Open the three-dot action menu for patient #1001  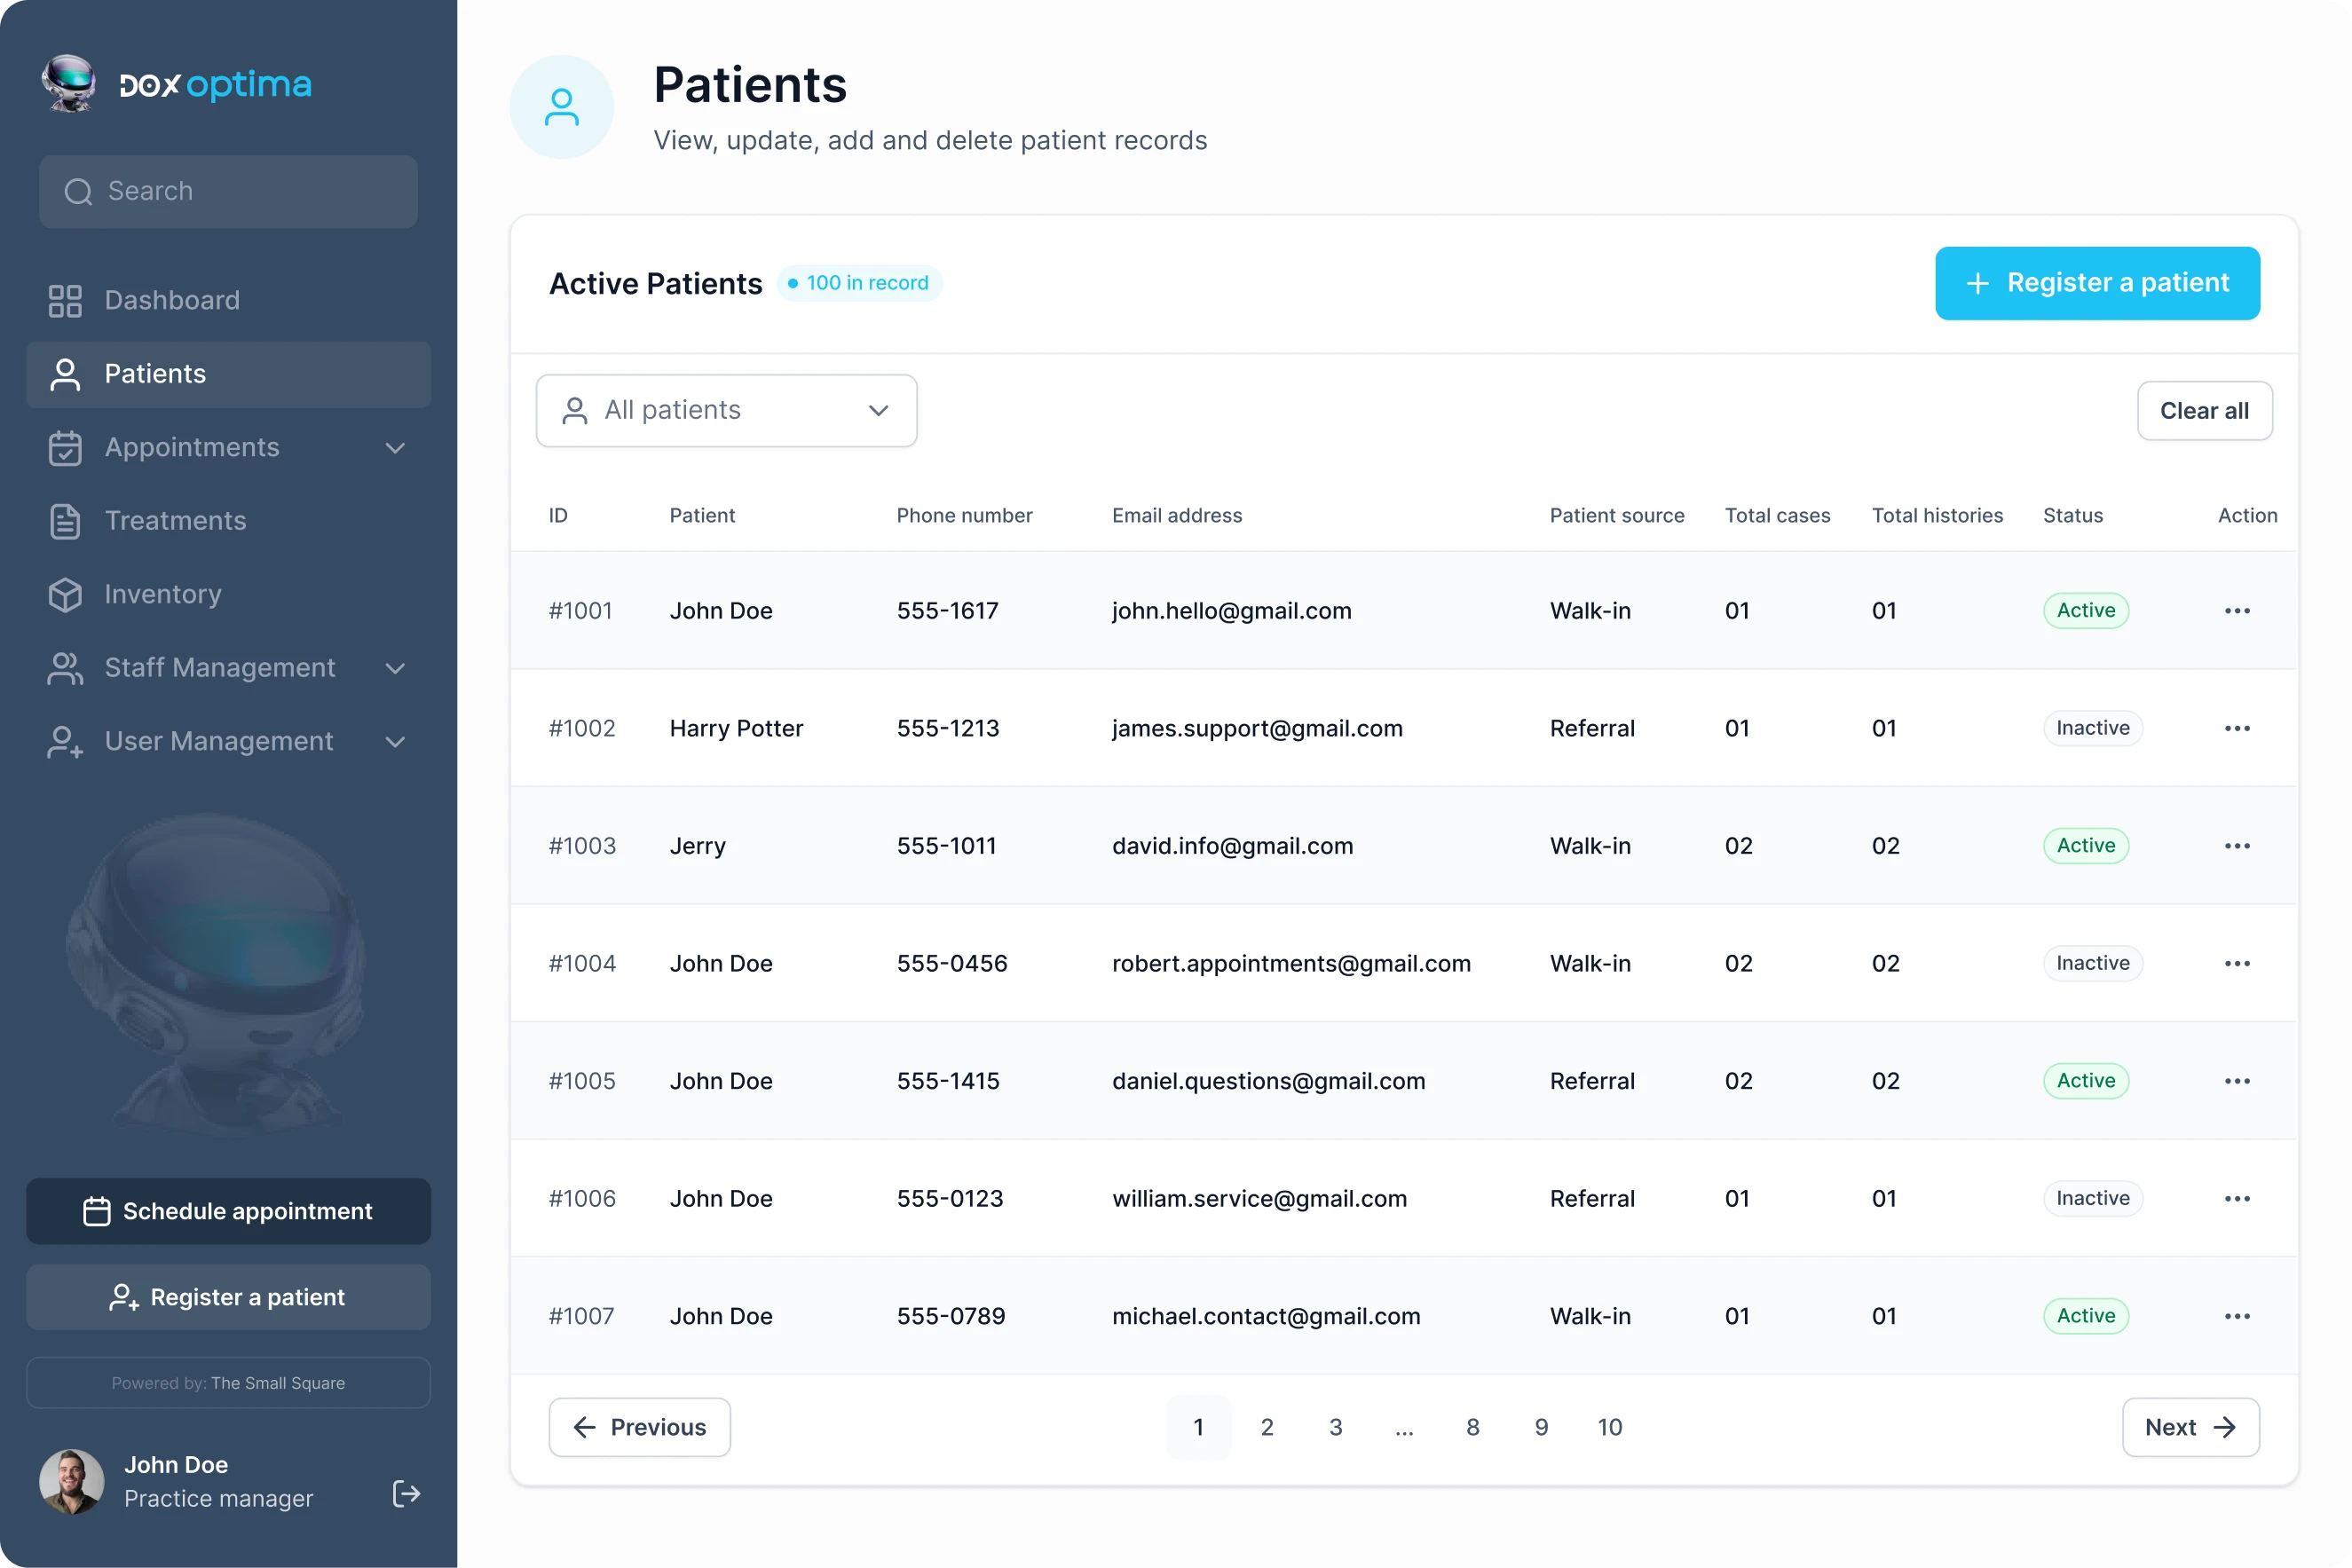pyautogui.click(x=2237, y=611)
